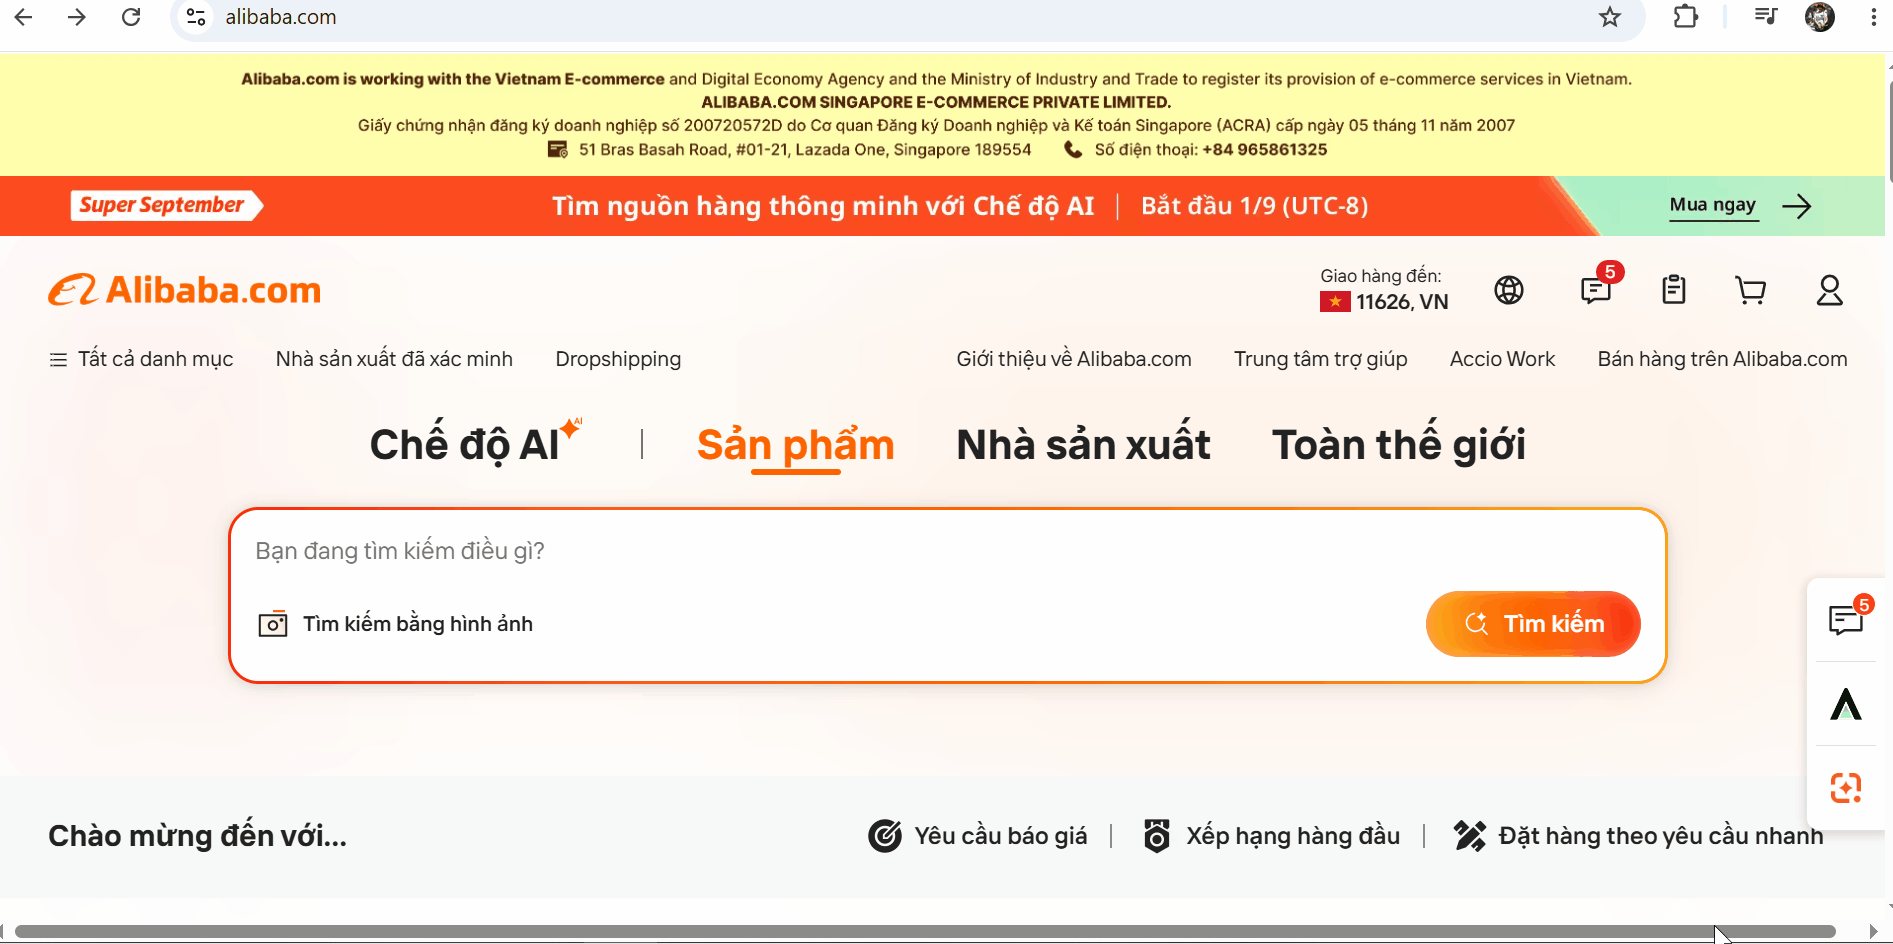1893x944 pixels.
Task: Open the shopping cart icon
Action: [x=1751, y=290]
